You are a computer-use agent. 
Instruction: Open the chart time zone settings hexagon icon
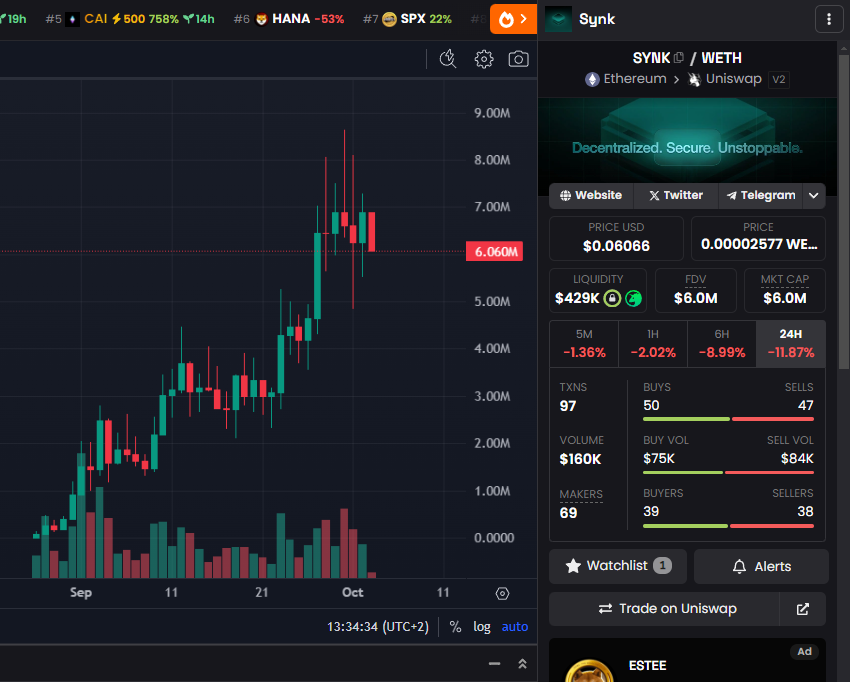coord(502,593)
